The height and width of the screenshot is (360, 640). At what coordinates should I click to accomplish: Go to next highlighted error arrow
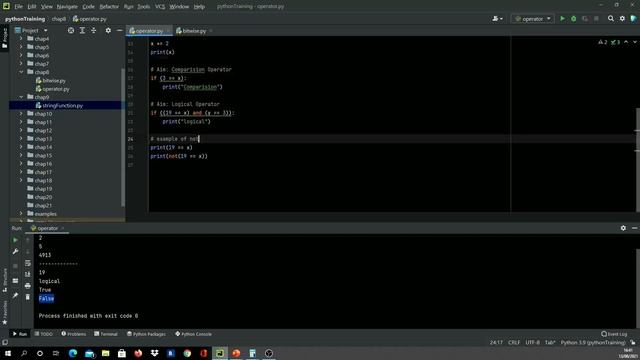coord(635,42)
